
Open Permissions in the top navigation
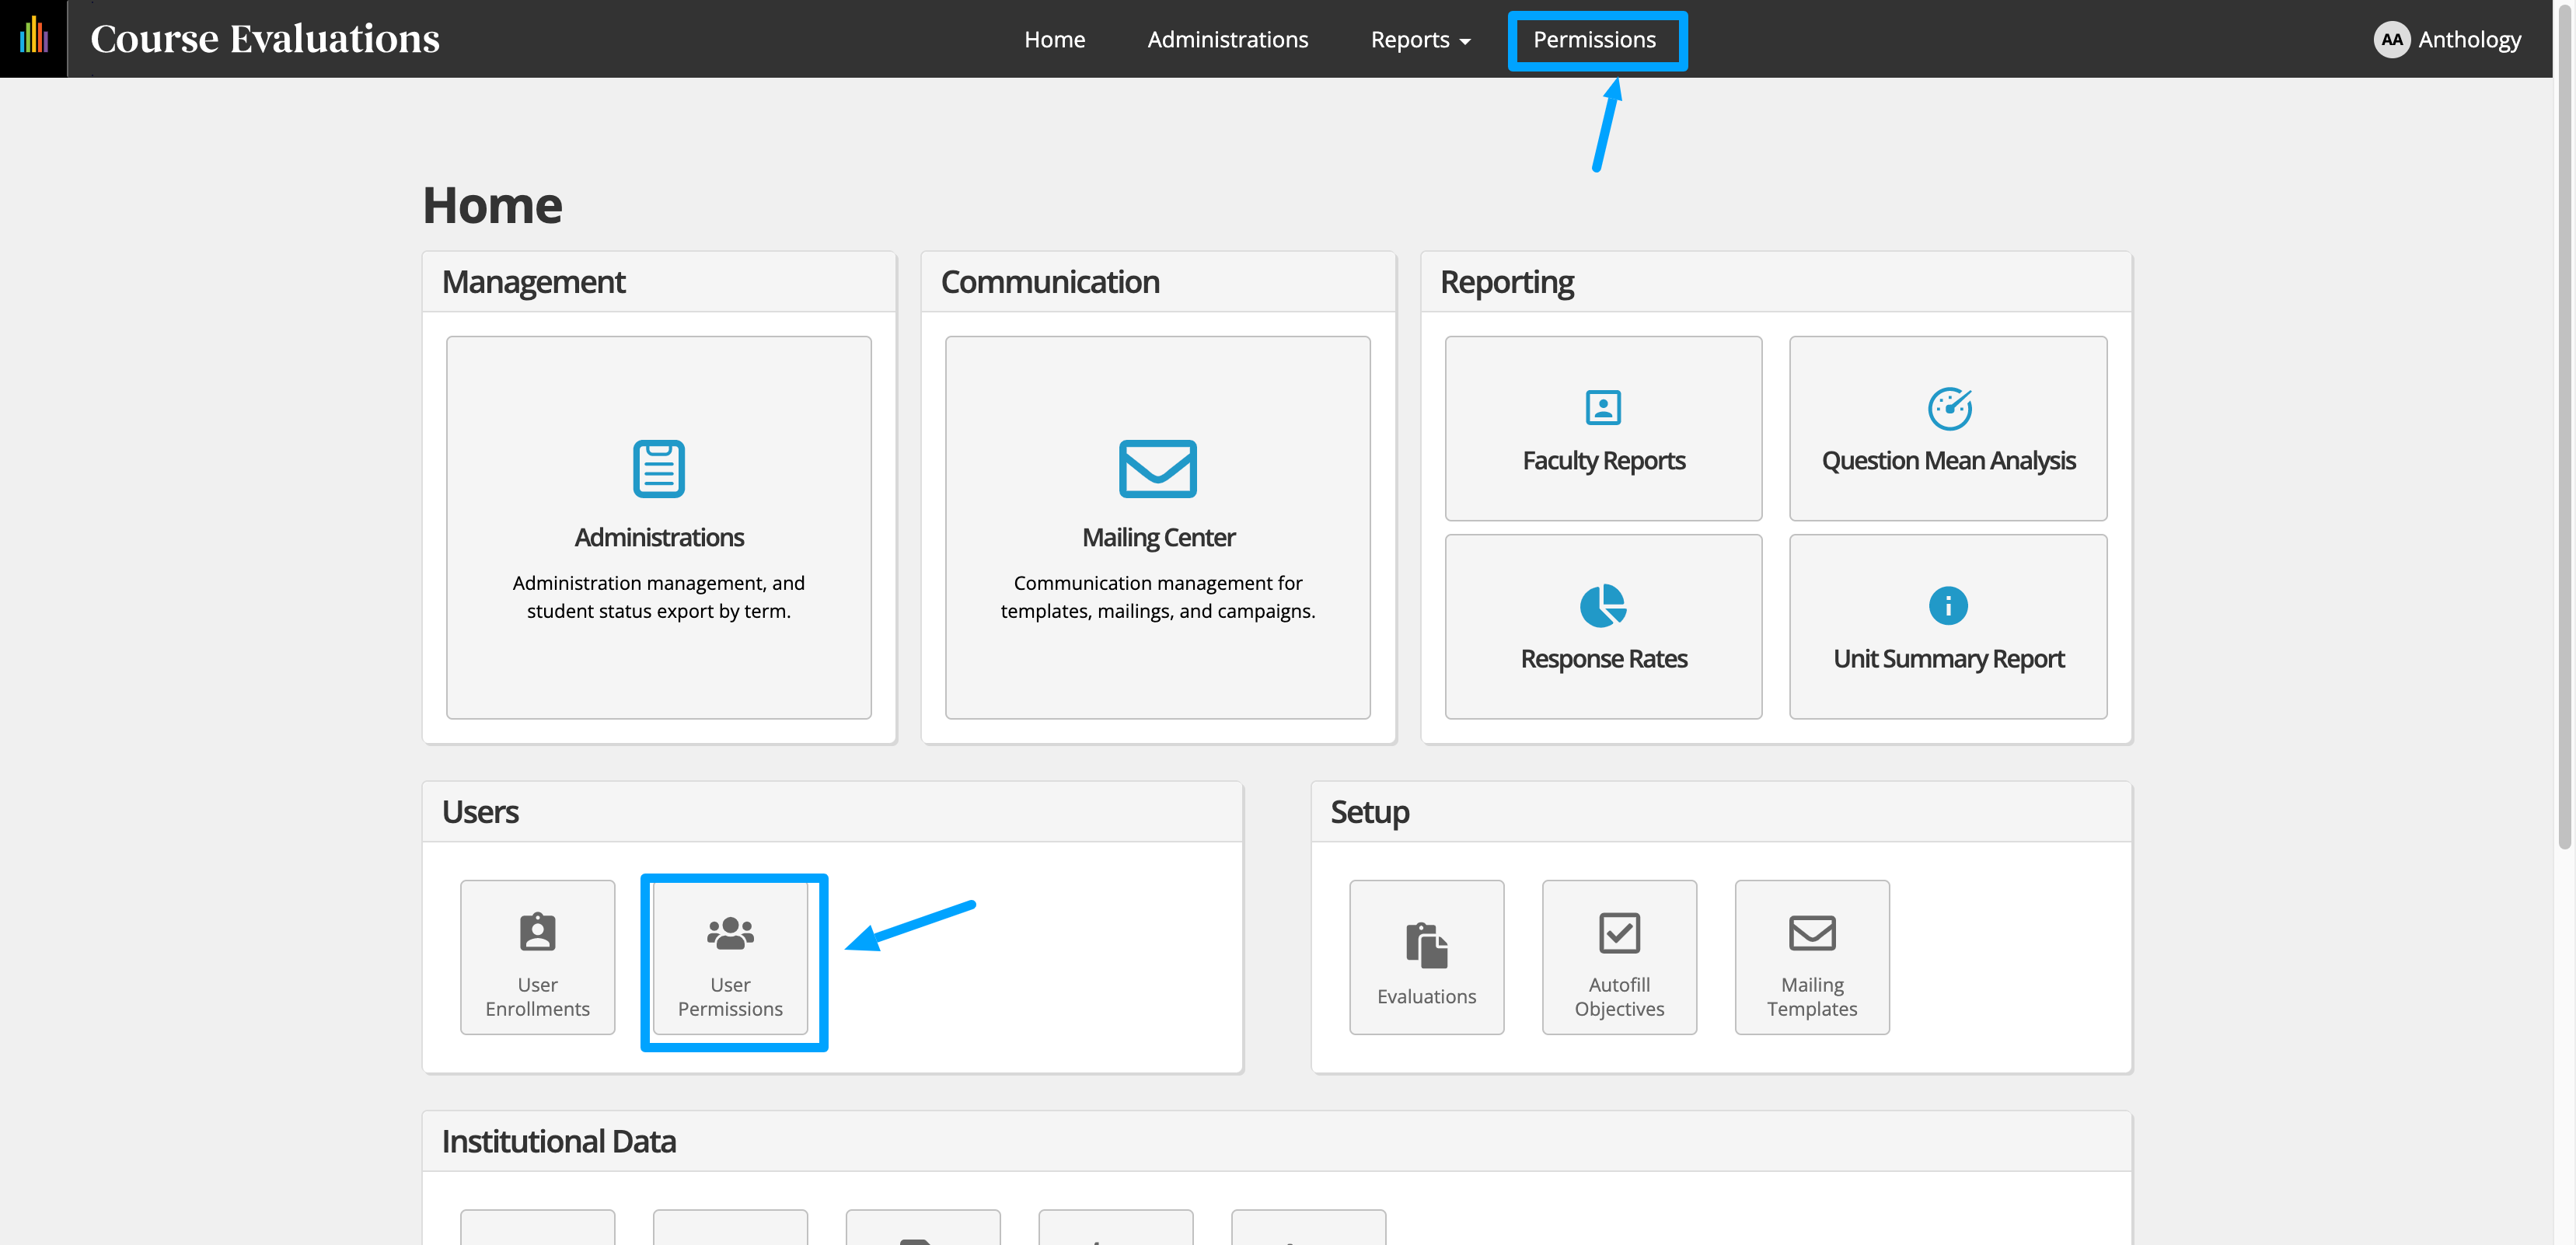1594,39
